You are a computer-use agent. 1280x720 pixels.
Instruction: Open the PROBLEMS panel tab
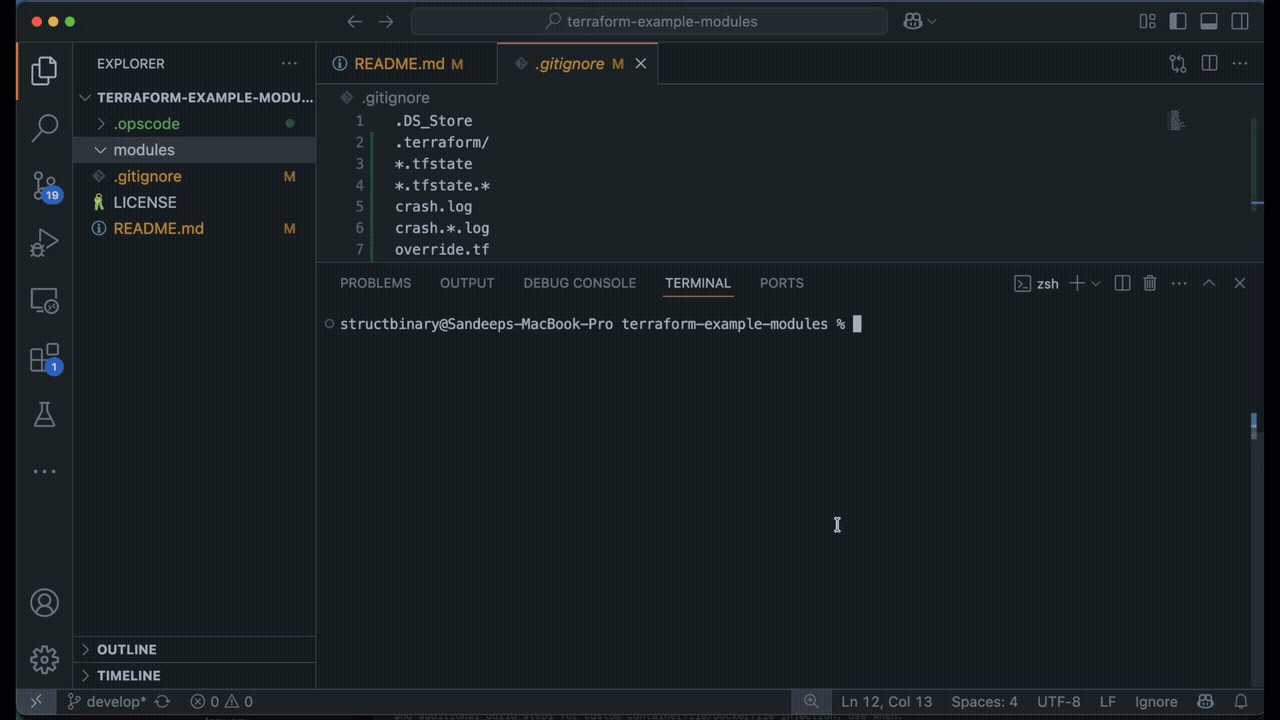tap(375, 283)
